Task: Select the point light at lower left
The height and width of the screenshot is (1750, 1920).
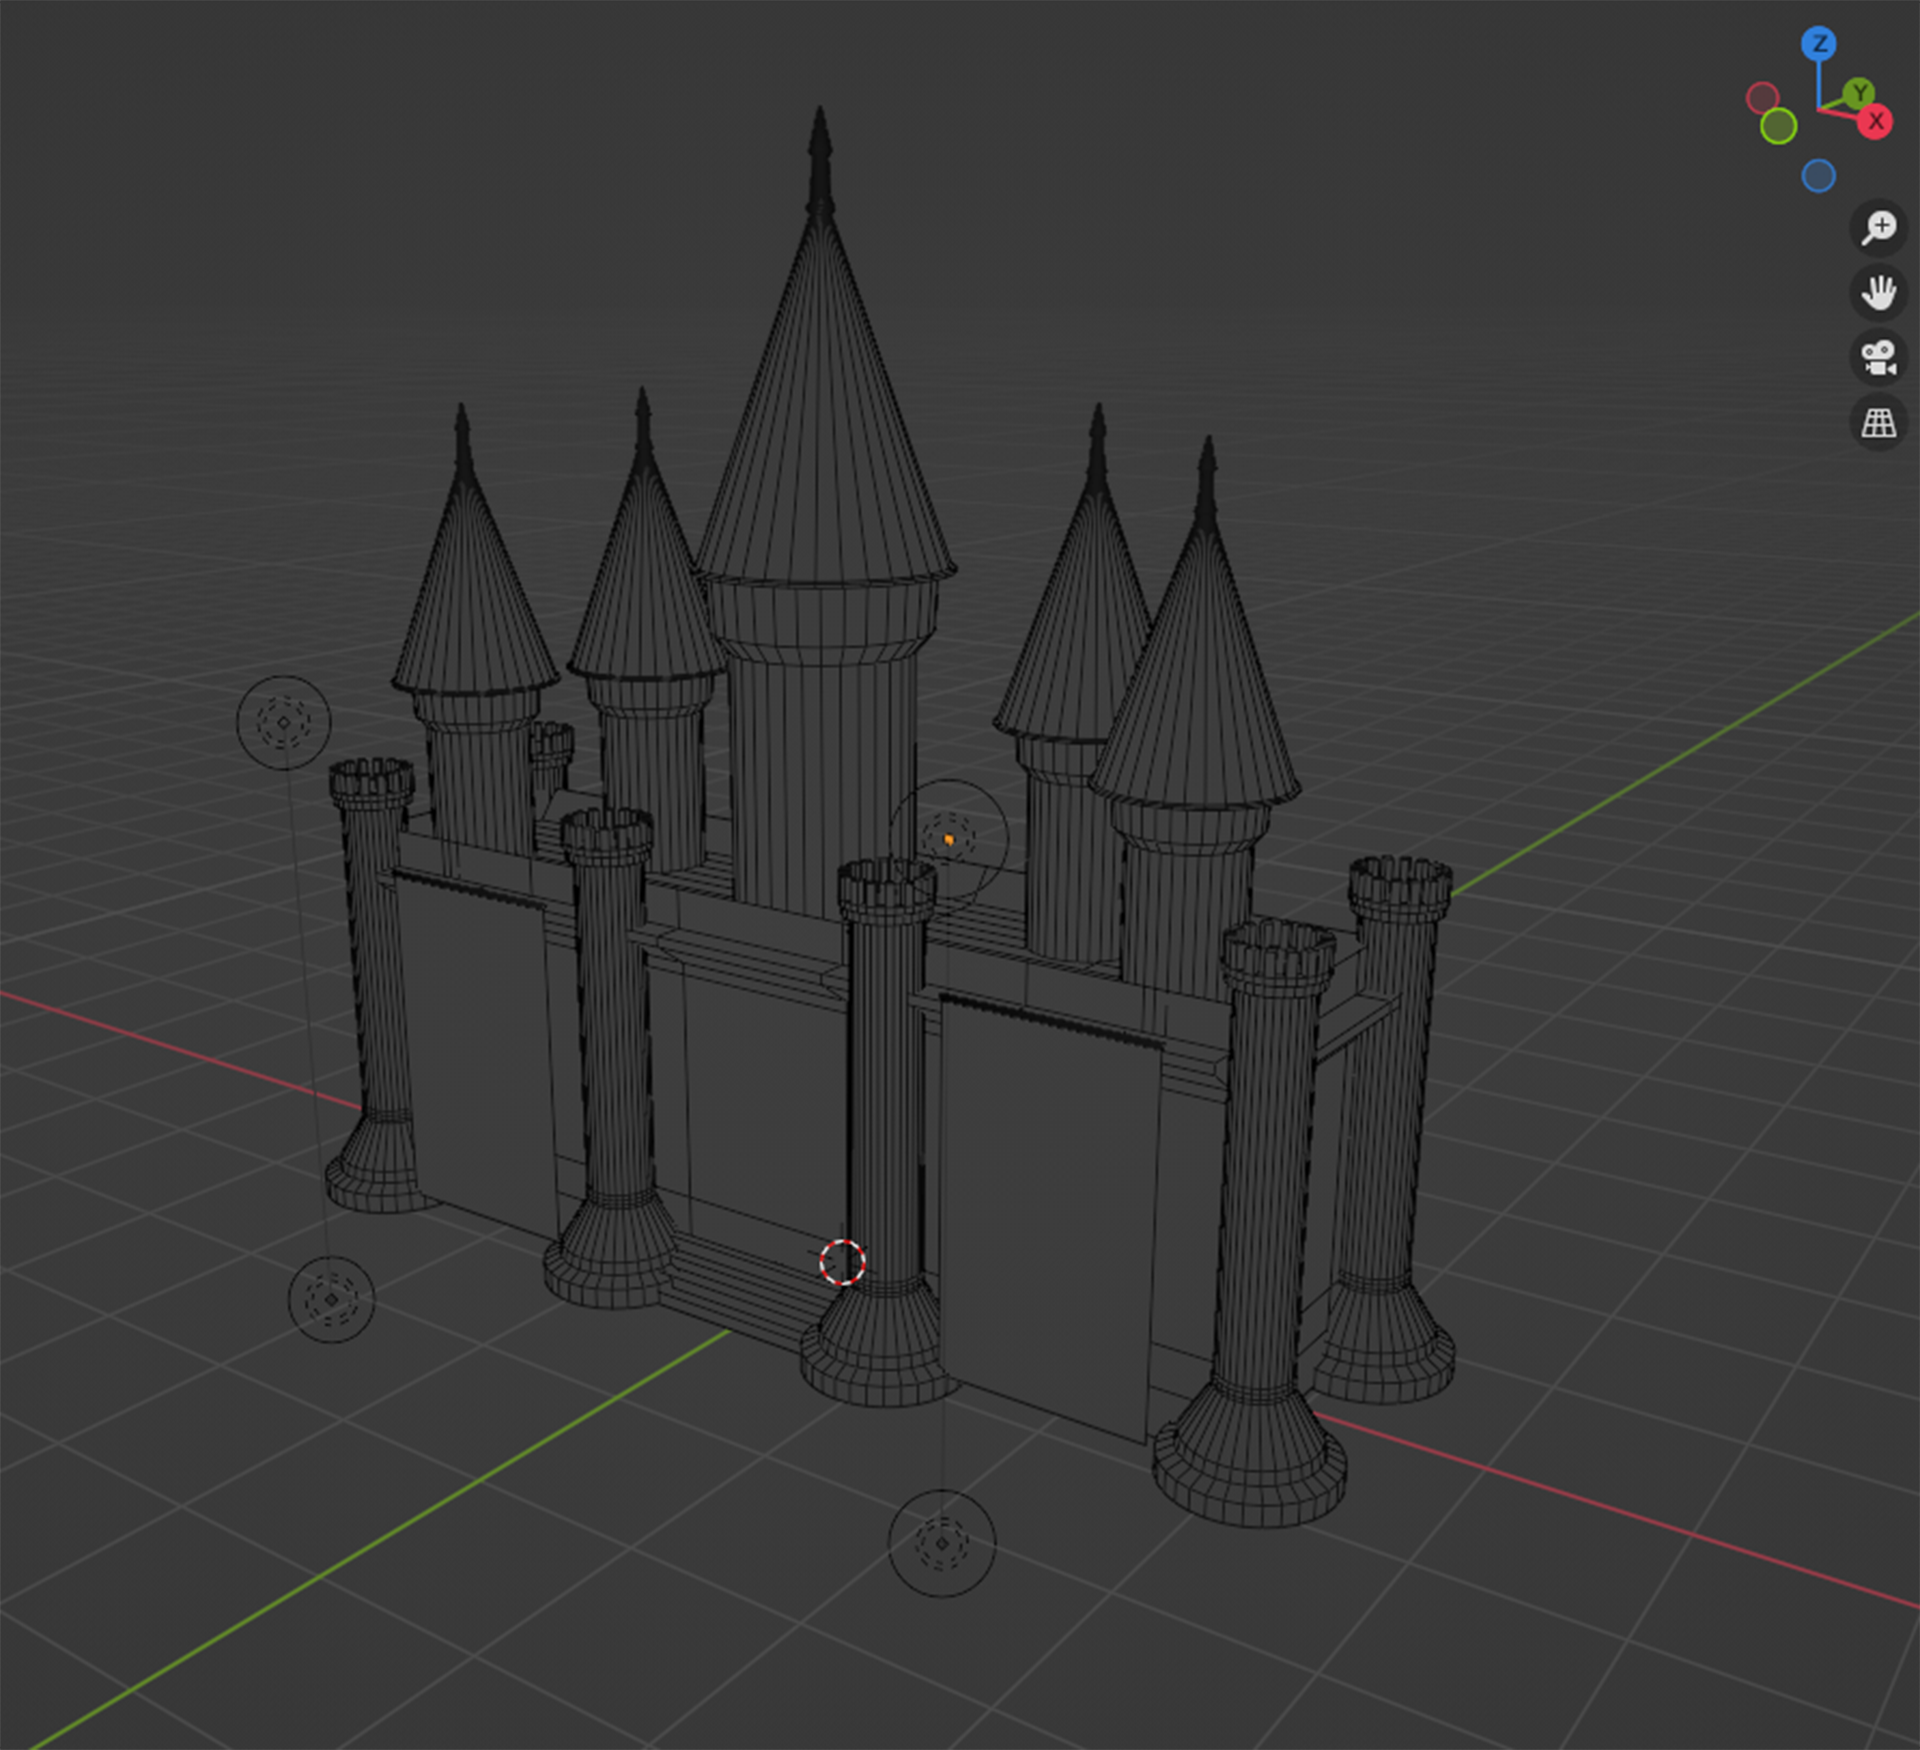Action: [331, 1299]
